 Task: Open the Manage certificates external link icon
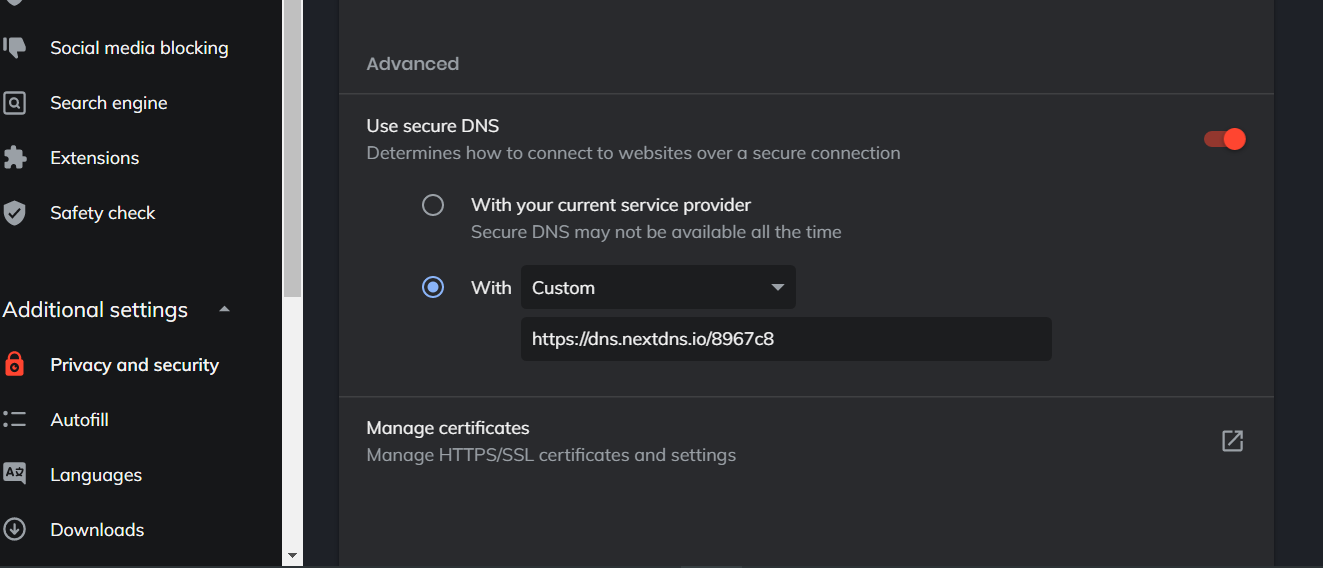coord(1232,441)
